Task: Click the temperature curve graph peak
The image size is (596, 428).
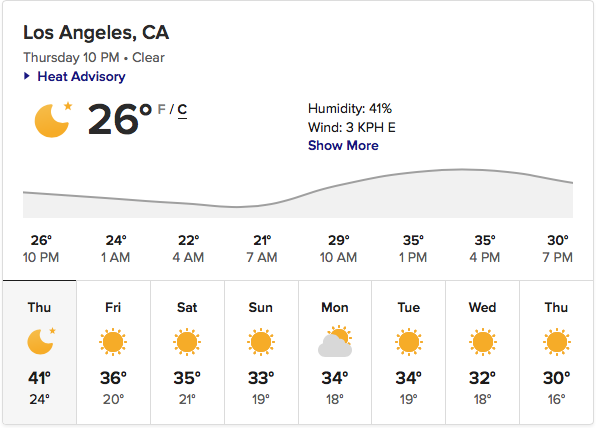Action: [462, 170]
